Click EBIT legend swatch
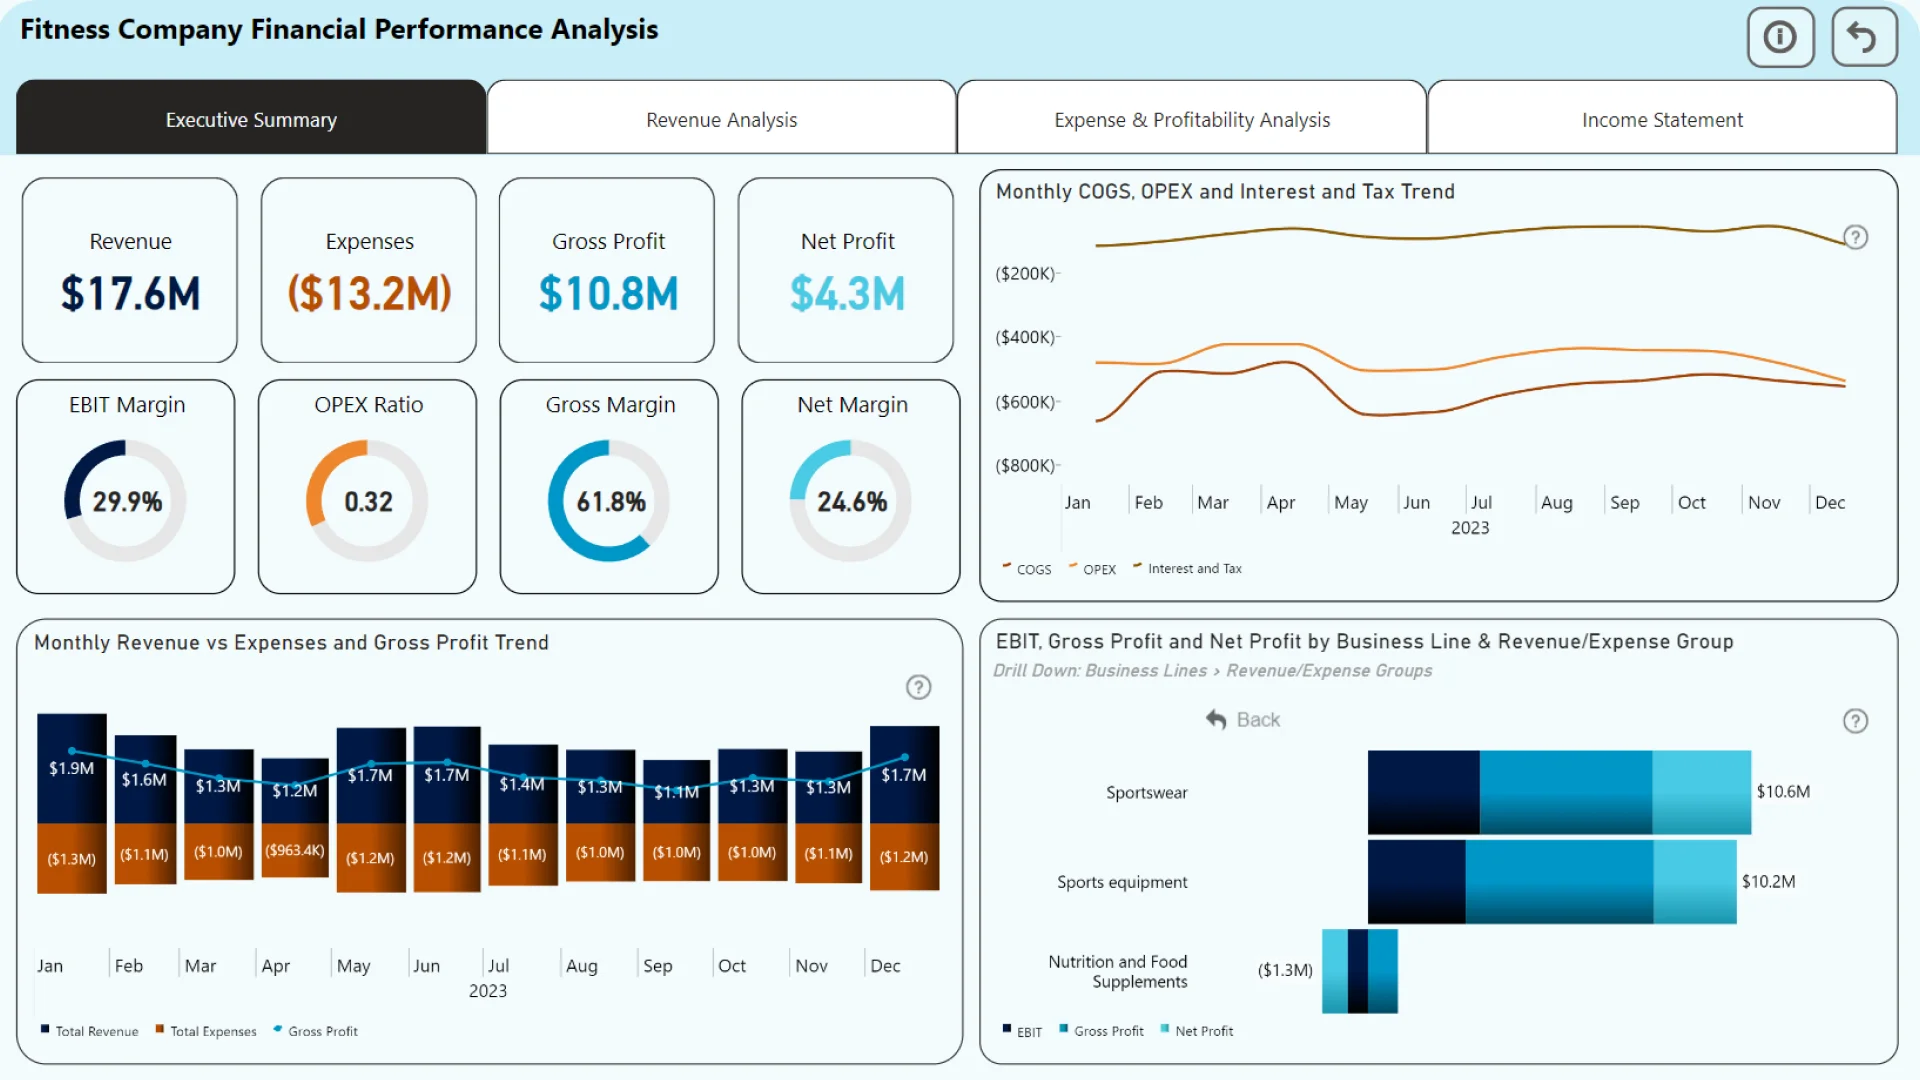 (x=1007, y=1028)
